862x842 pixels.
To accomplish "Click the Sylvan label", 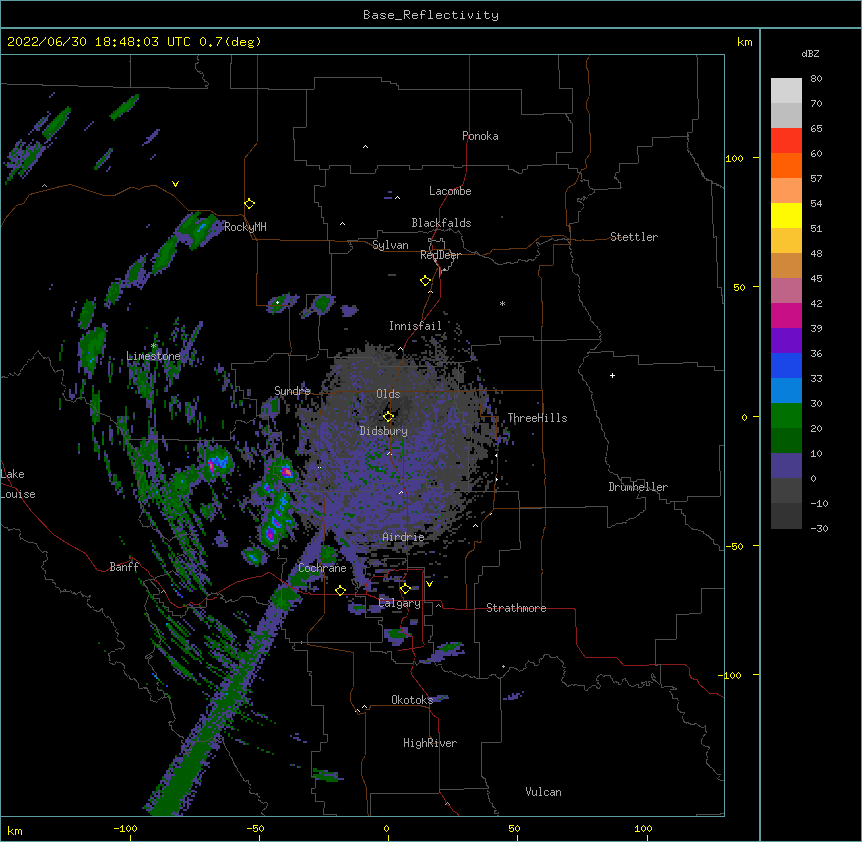I will click(x=390, y=245).
